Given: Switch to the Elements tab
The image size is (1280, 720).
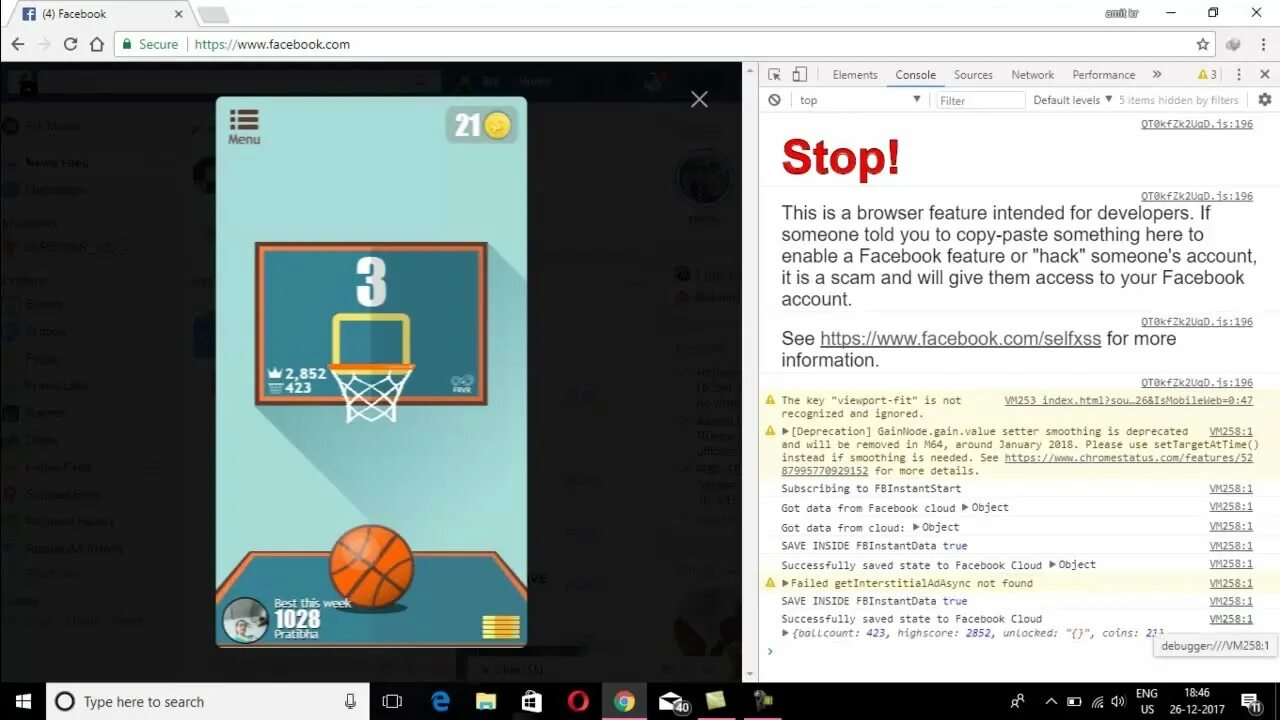Looking at the screenshot, I should pyautogui.click(x=855, y=75).
